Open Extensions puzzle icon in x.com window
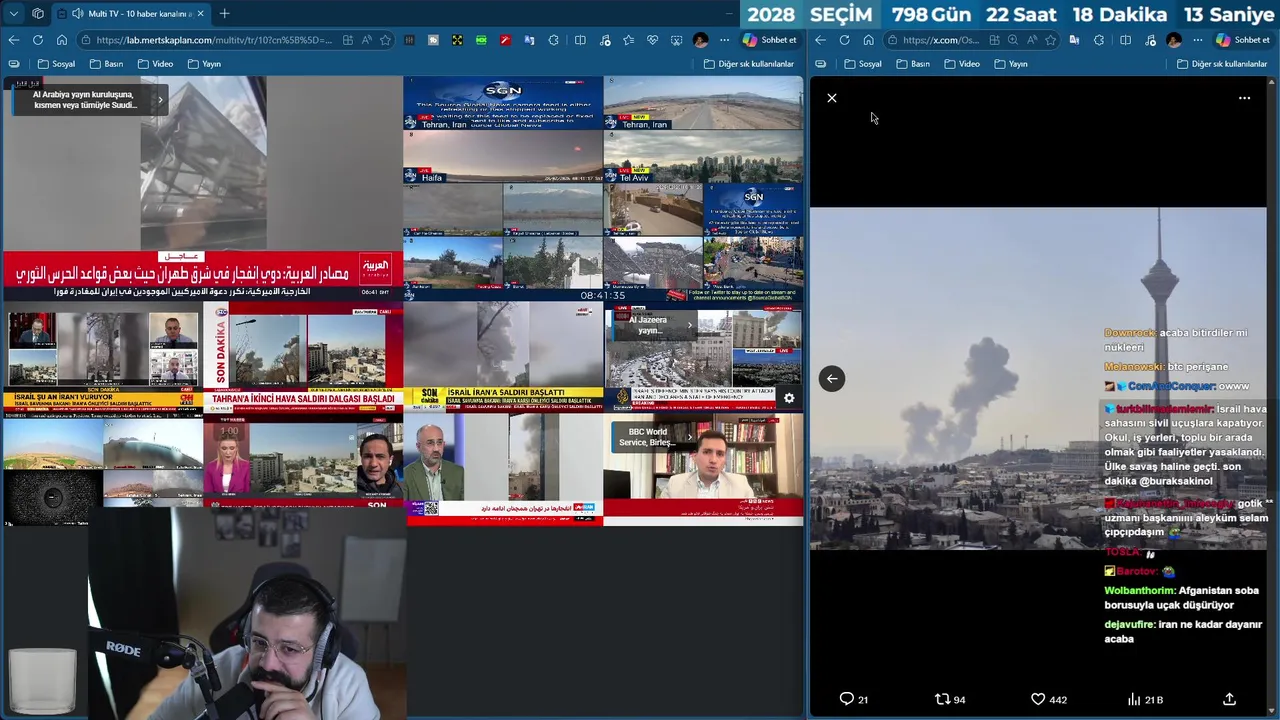 [1098, 40]
